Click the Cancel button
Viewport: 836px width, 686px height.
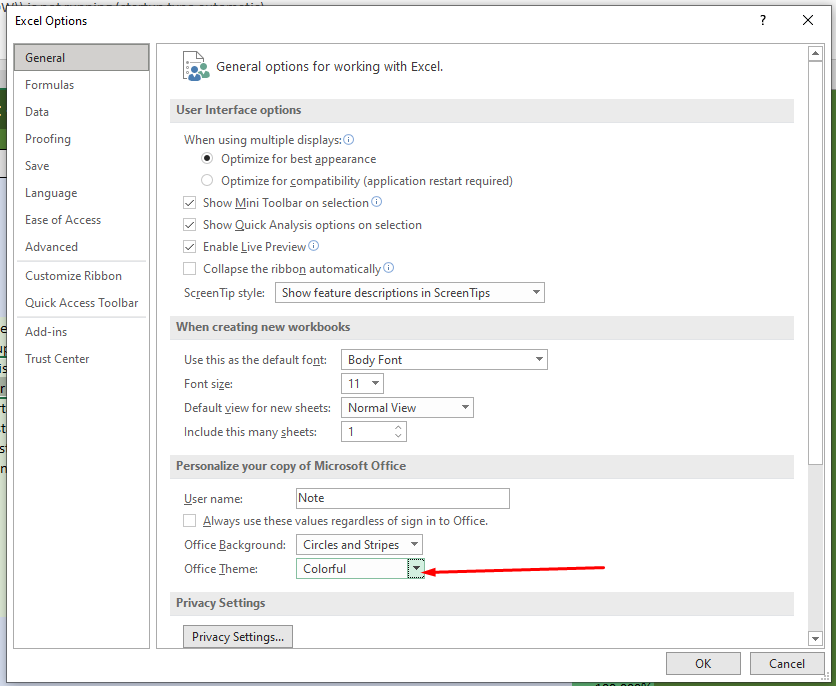[x=786, y=664]
